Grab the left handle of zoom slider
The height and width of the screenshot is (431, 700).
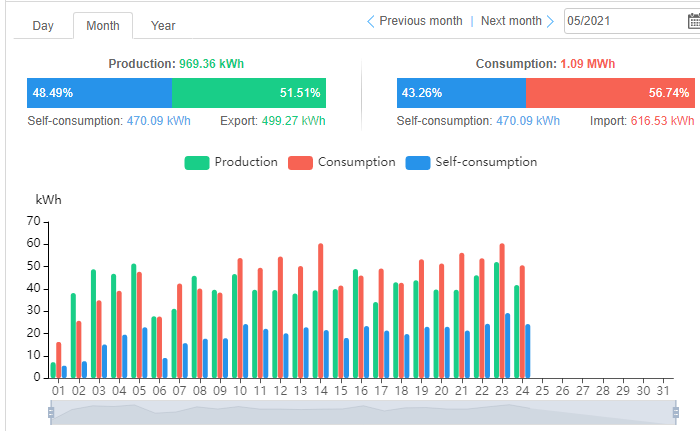(x=51, y=412)
